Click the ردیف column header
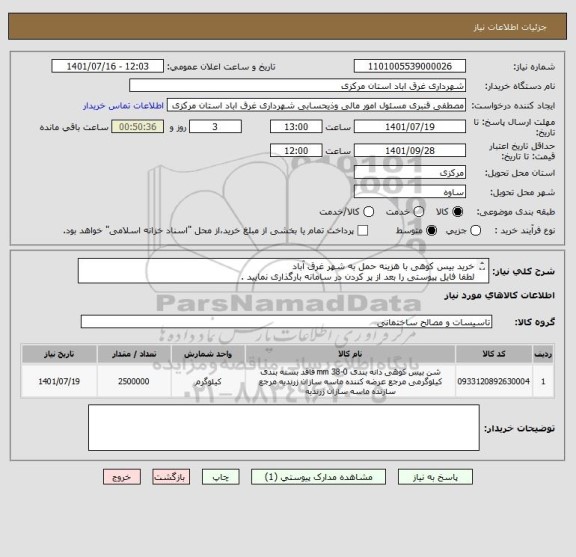 tap(543, 354)
